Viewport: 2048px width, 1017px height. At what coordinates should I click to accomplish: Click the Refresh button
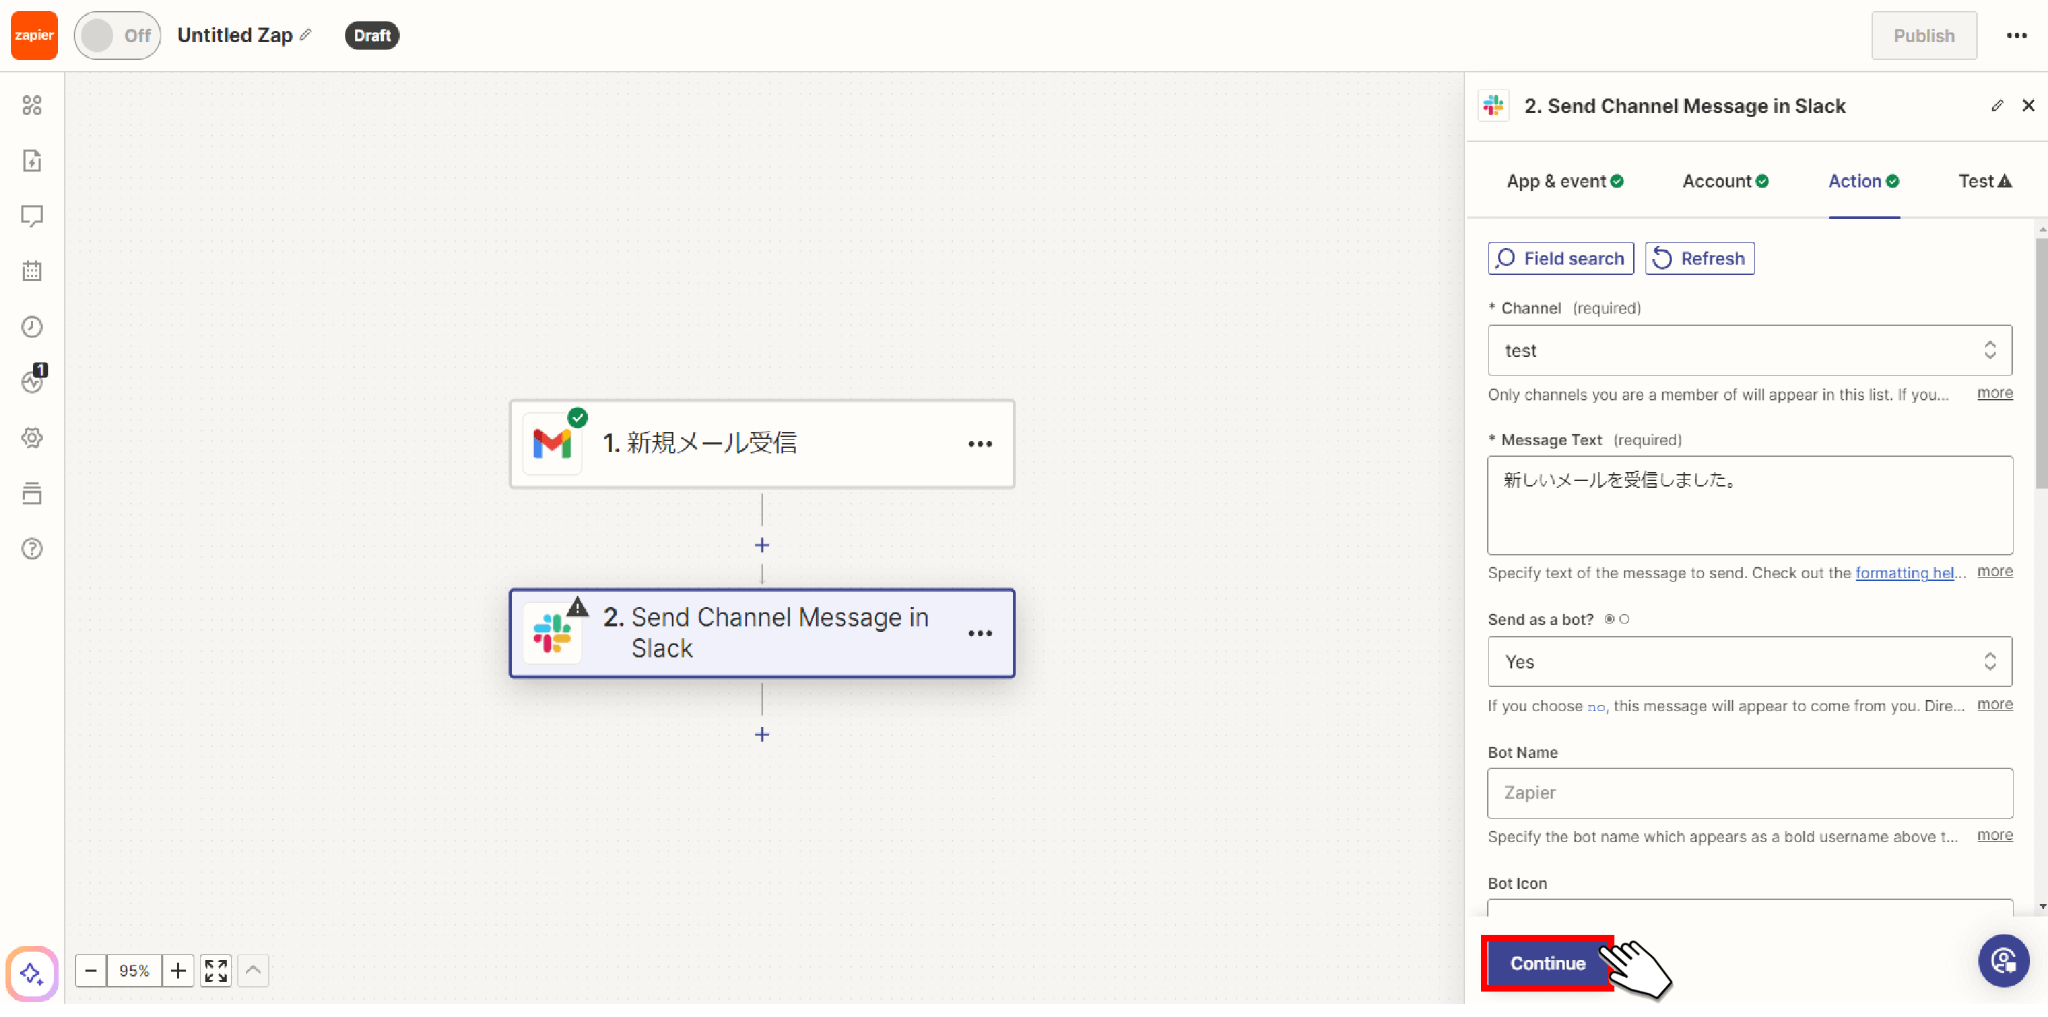point(1700,258)
